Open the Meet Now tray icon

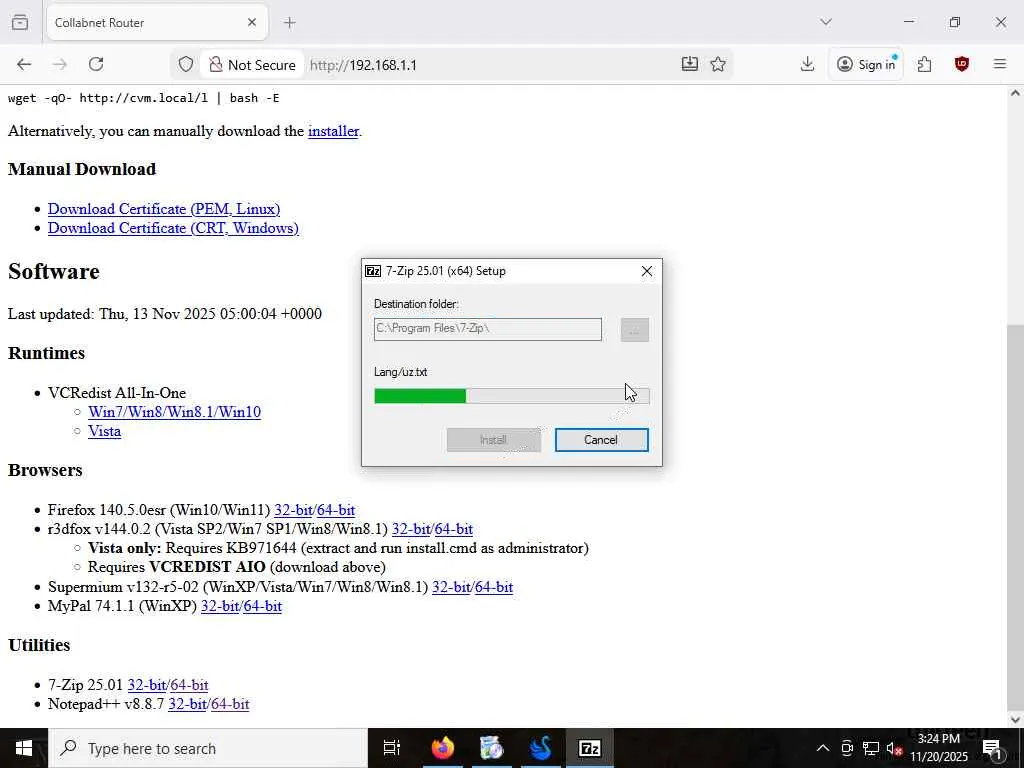tap(847, 748)
